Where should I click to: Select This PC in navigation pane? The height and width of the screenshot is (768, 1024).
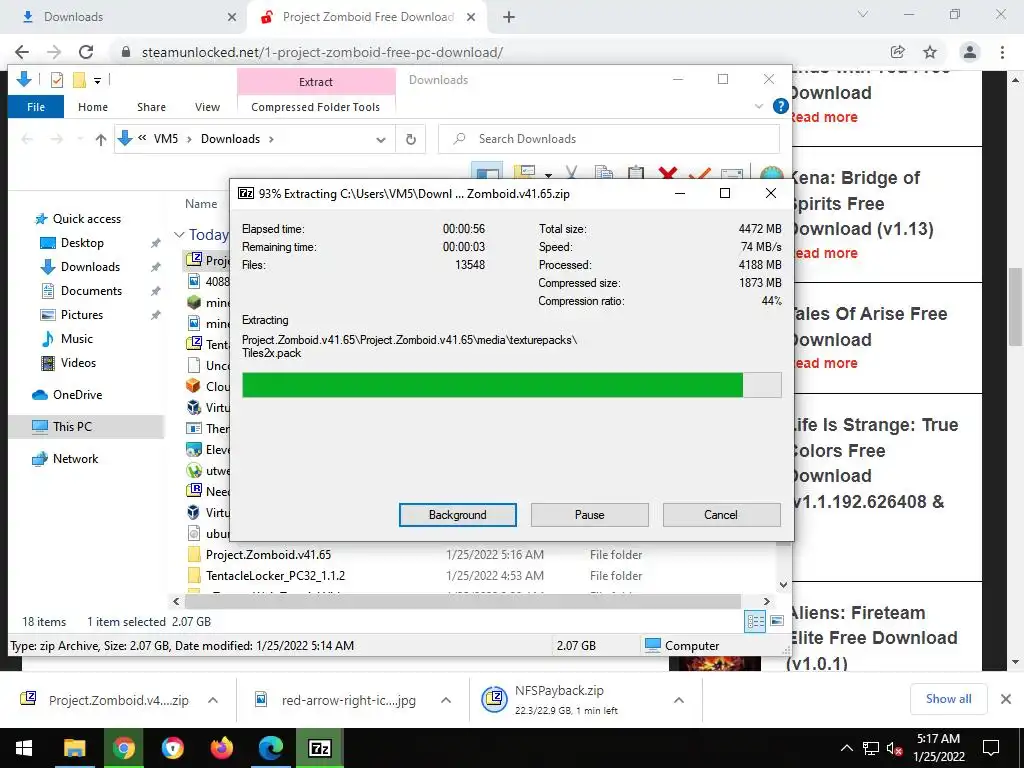[86, 426]
